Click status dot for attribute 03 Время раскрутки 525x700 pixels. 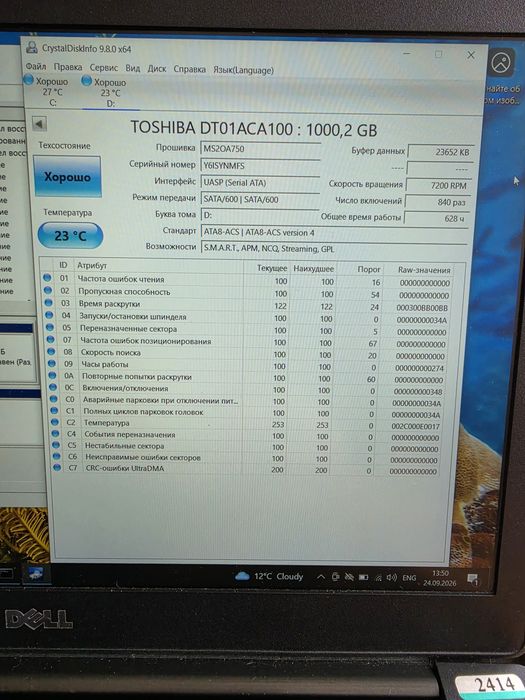coord(48,303)
